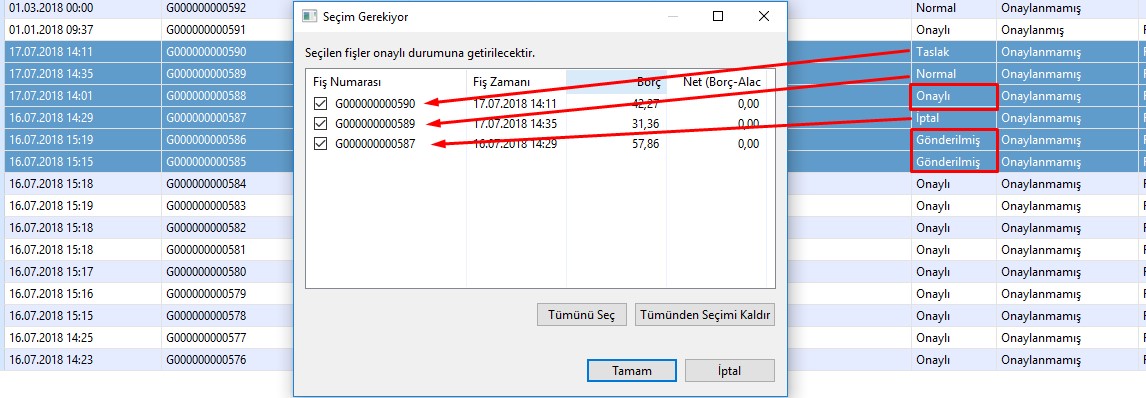The image size is (1146, 398).
Task: Sort by the Borç column header
Action: (616, 82)
